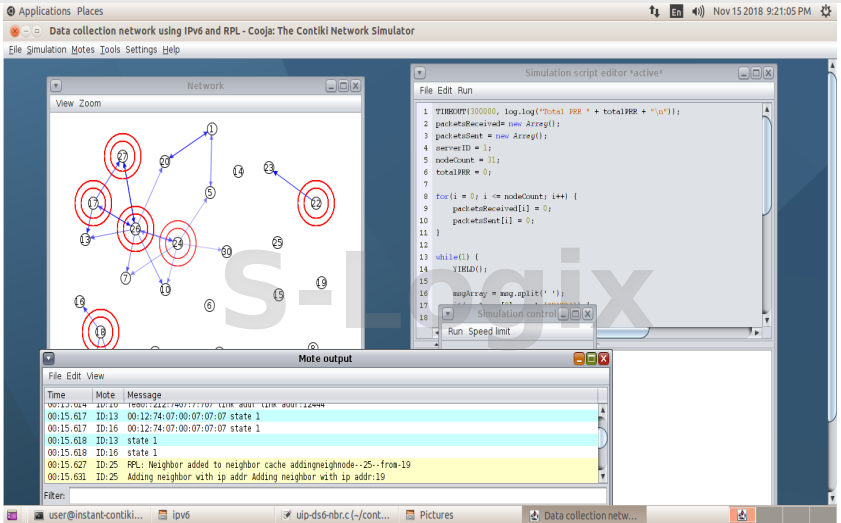This screenshot has height=523, width=841.
Task: Select log row 'RPL: Neighbor added to neighbor cache'
Action: click(x=321, y=465)
